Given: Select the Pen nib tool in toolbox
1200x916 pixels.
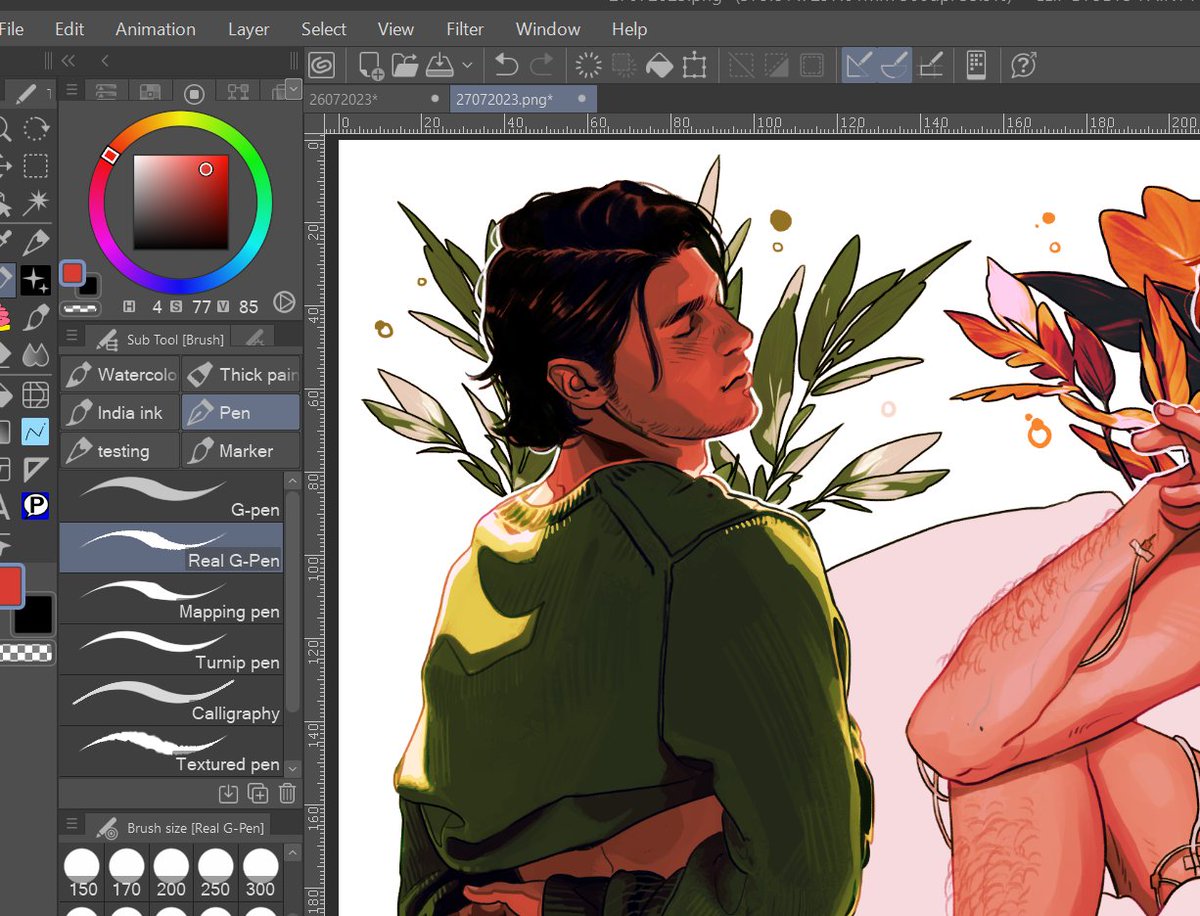Looking at the screenshot, I should click(x=36, y=242).
